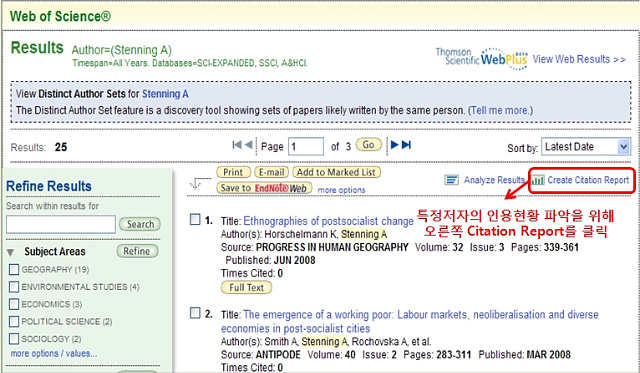Click the page number input field
640x373 pixels.
pos(306,146)
